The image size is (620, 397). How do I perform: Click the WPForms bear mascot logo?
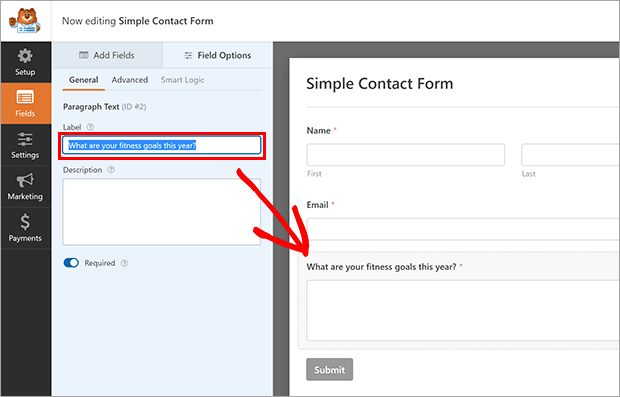(25, 21)
